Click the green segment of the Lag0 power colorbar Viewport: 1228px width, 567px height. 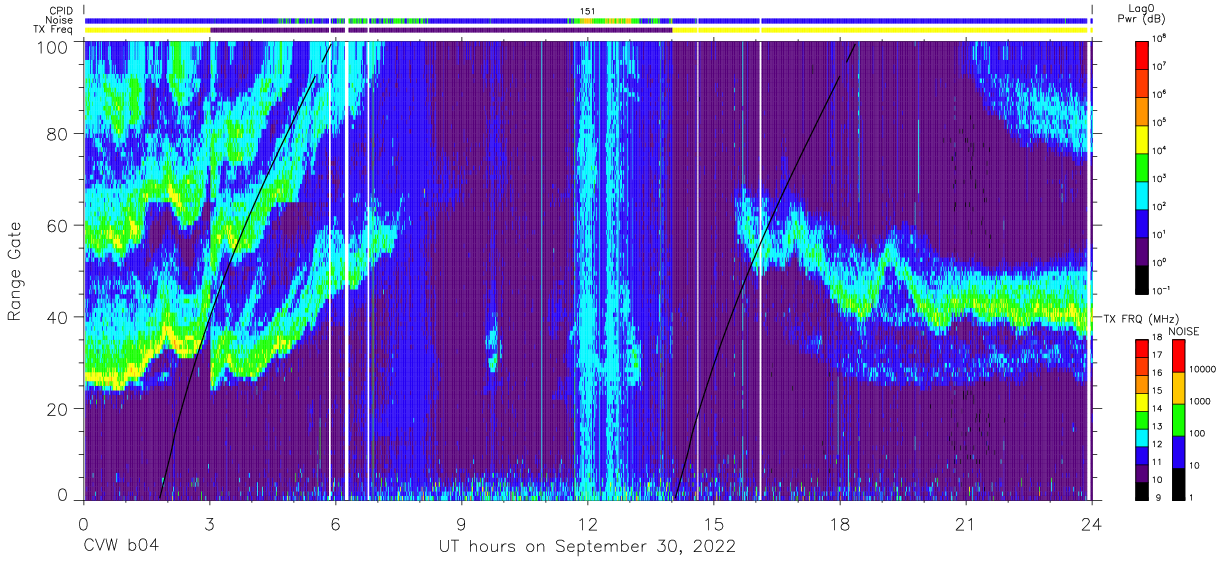(x=1144, y=166)
